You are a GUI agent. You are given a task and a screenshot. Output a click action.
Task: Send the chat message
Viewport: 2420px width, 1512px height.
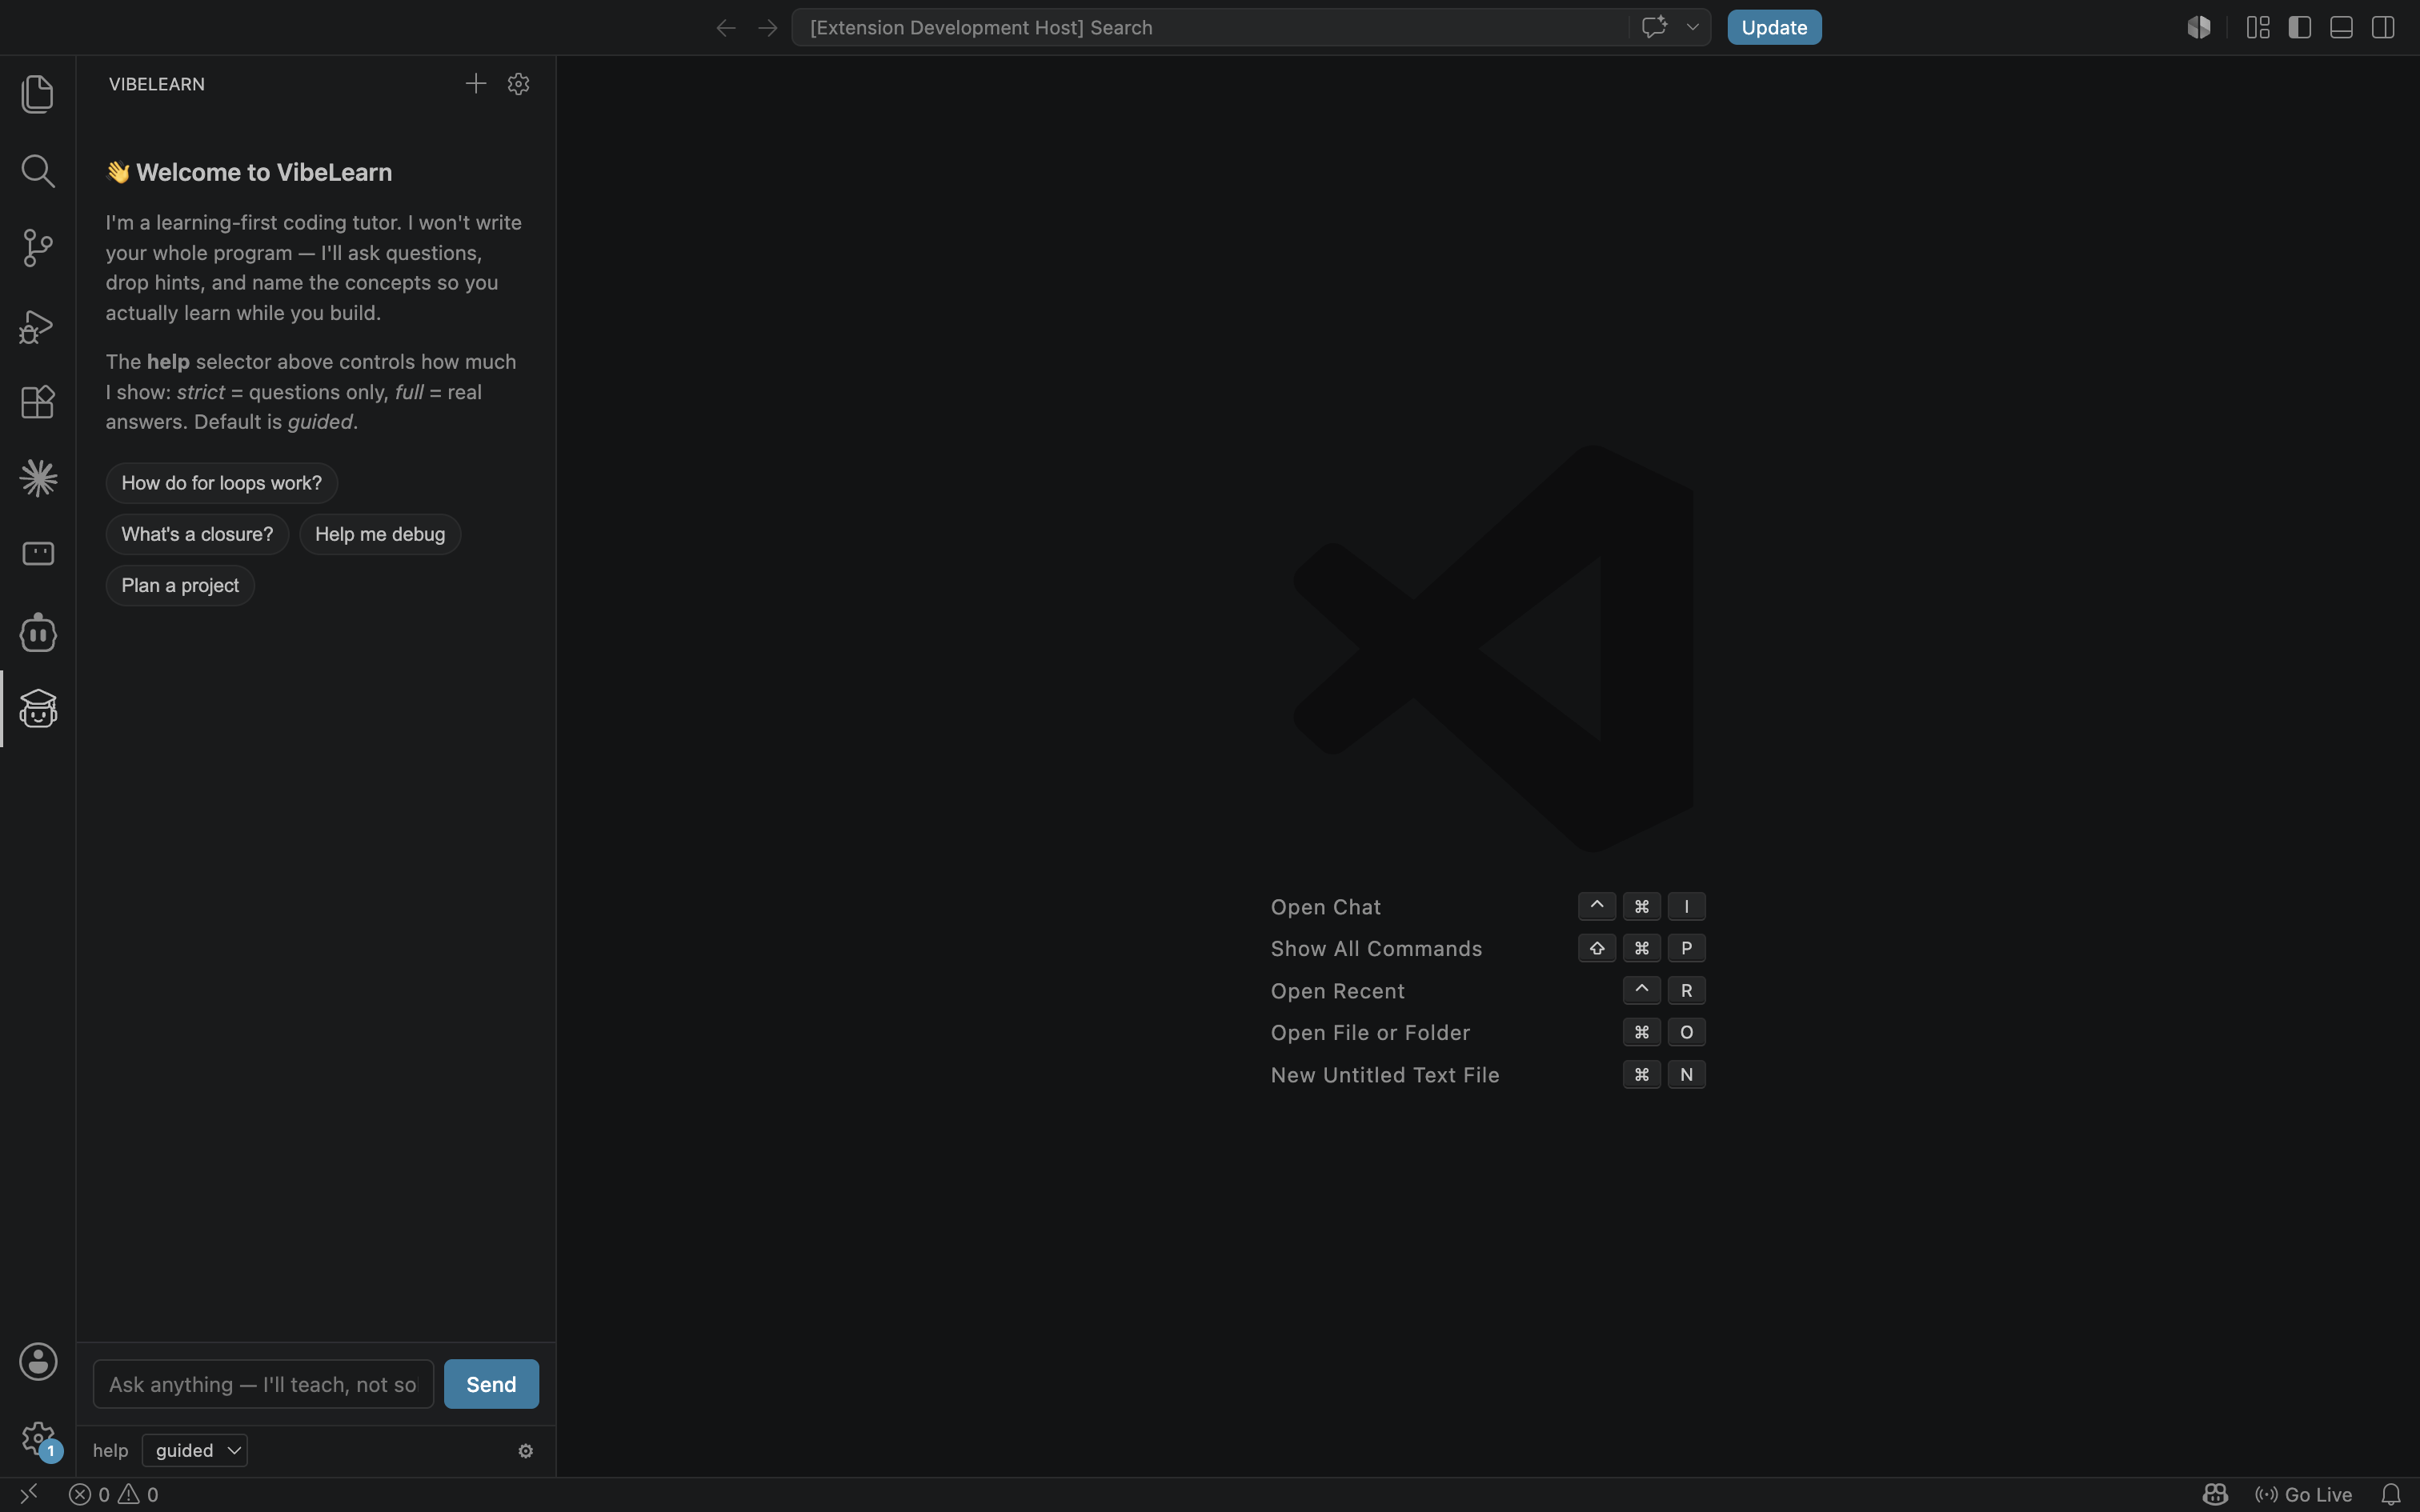[491, 1384]
